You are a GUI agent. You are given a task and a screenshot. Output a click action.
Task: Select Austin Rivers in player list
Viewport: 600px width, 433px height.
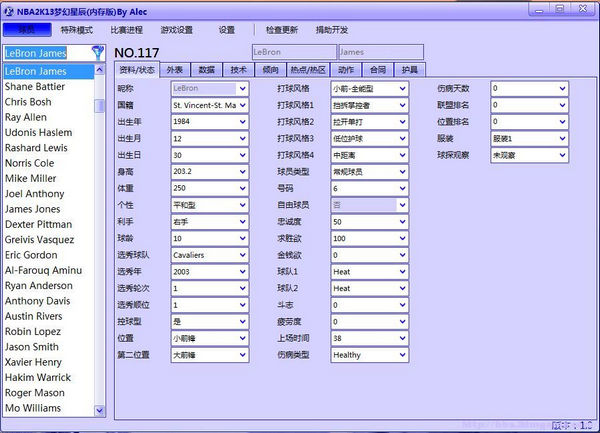(48, 316)
